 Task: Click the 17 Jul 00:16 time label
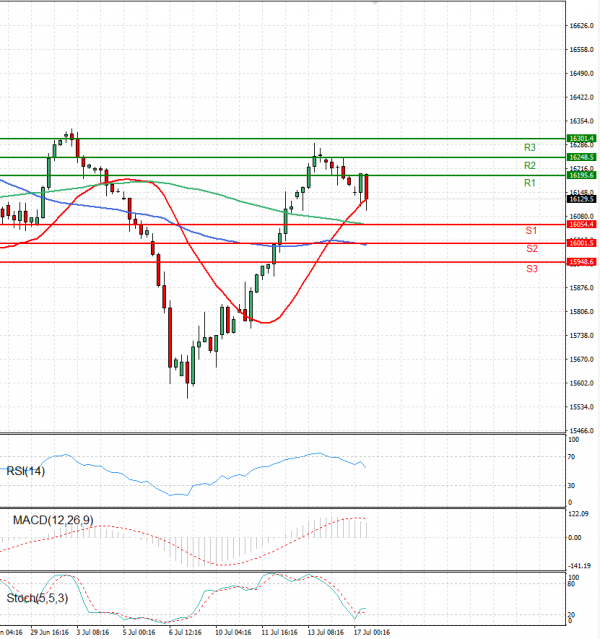pos(372,632)
